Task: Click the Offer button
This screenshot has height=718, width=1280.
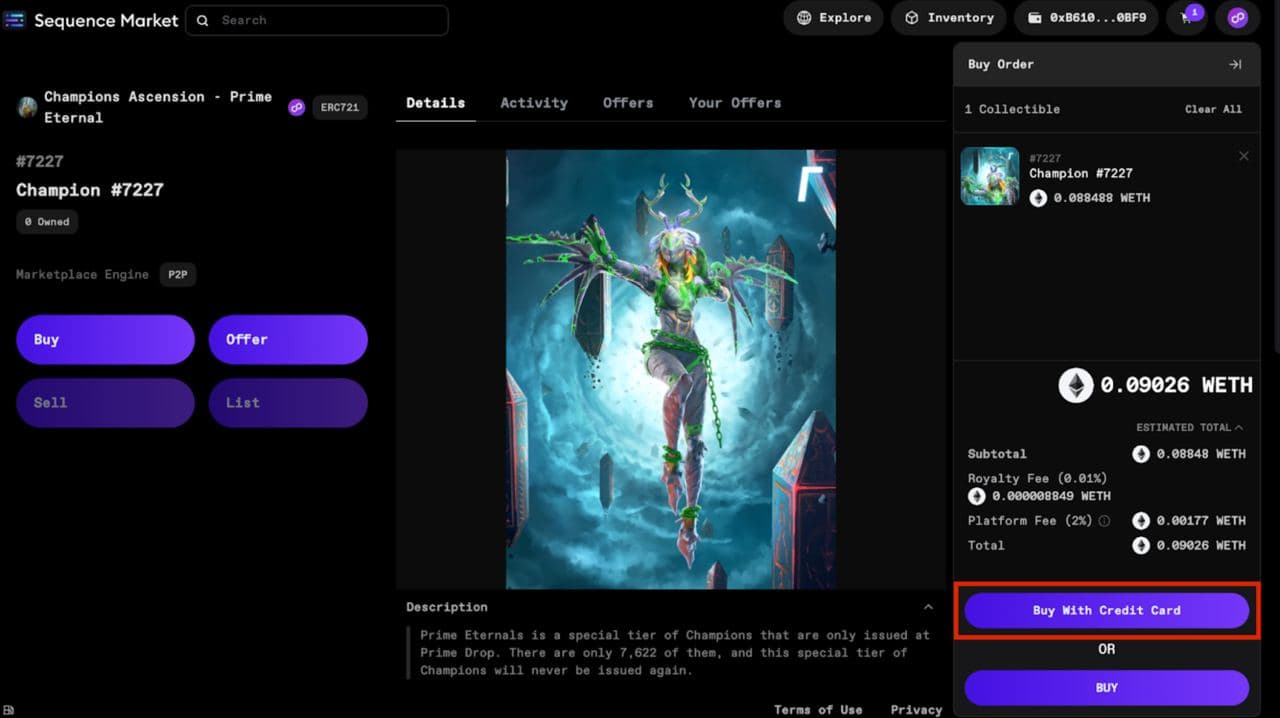Action: pos(288,339)
